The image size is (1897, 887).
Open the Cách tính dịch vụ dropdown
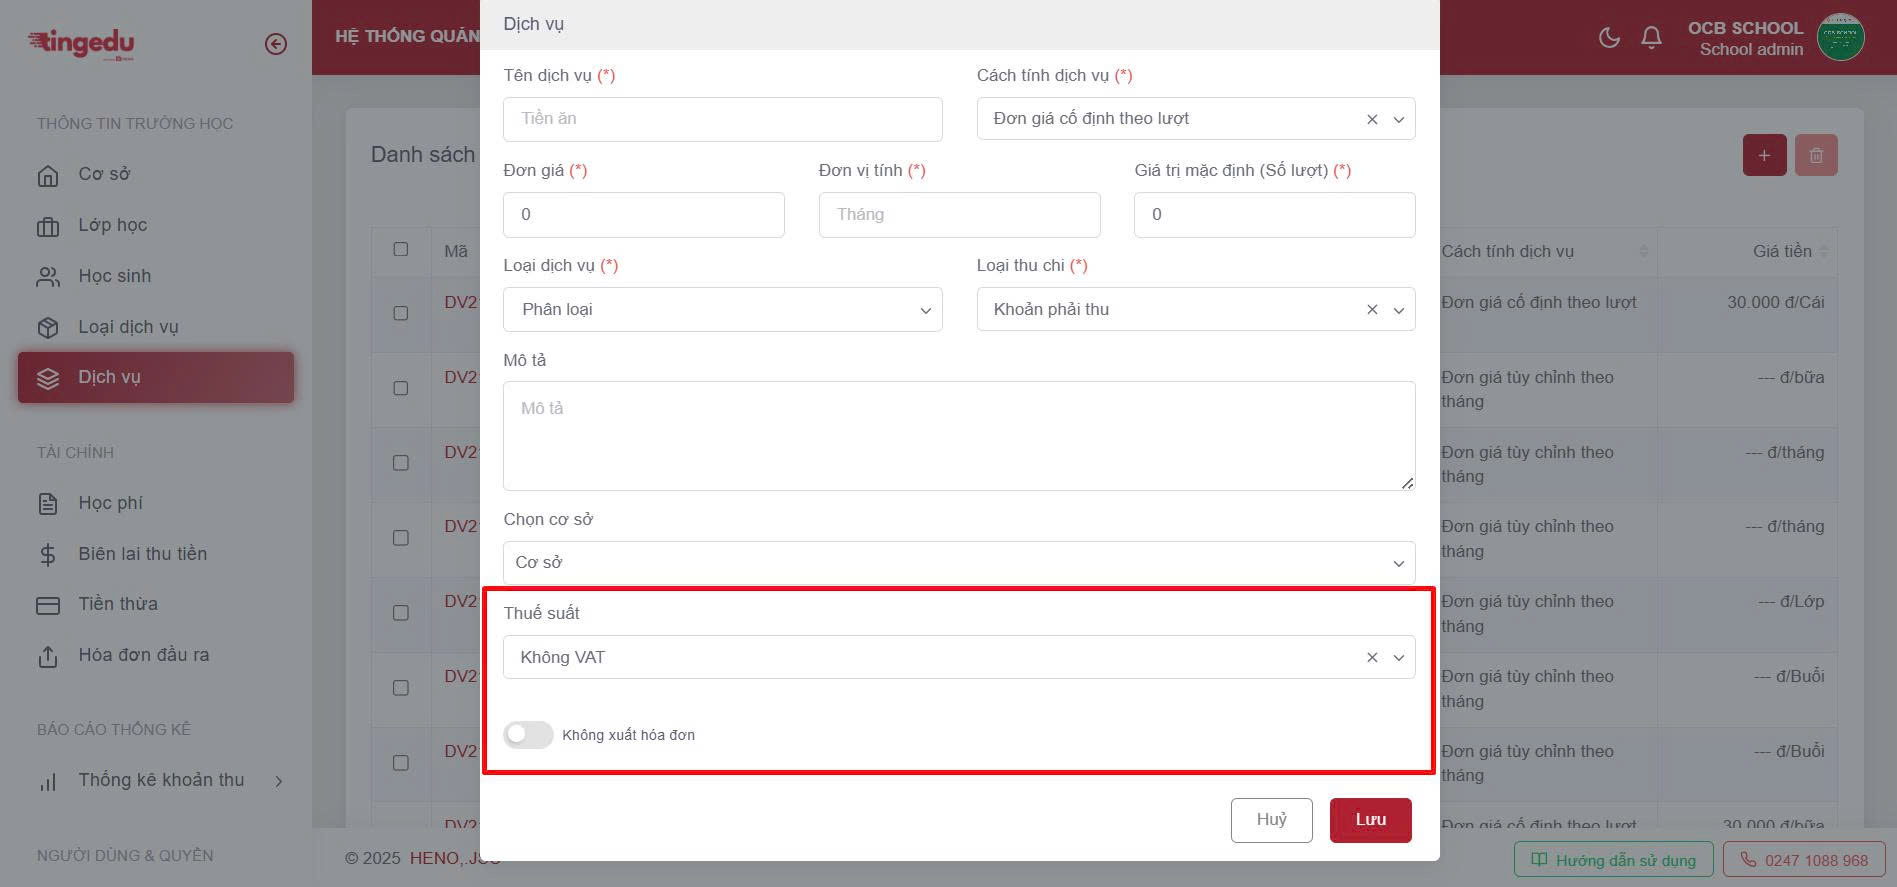(x=1180, y=119)
